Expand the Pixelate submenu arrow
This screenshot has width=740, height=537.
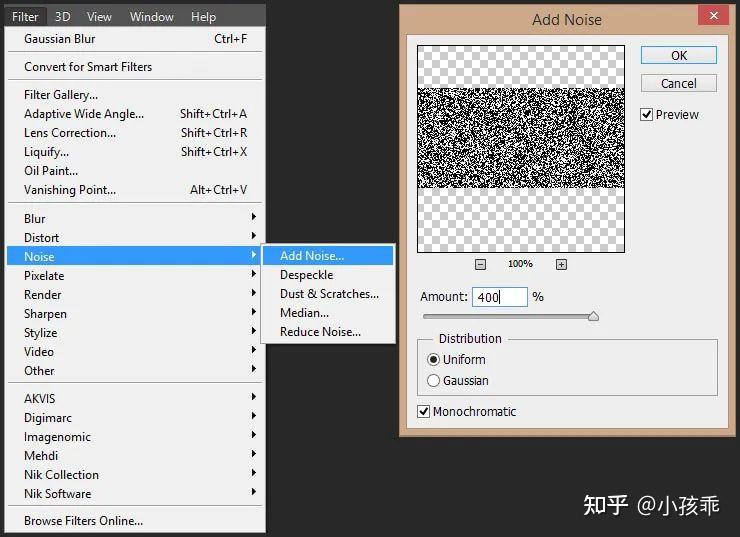253,274
